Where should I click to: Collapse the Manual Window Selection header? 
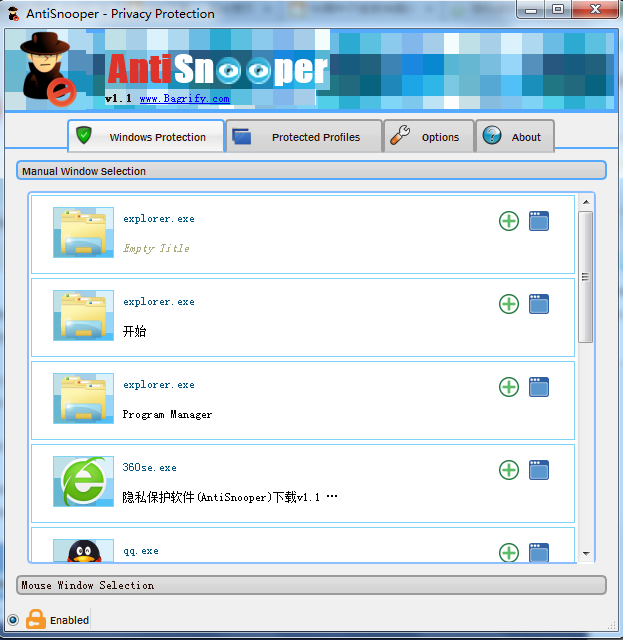(x=311, y=171)
